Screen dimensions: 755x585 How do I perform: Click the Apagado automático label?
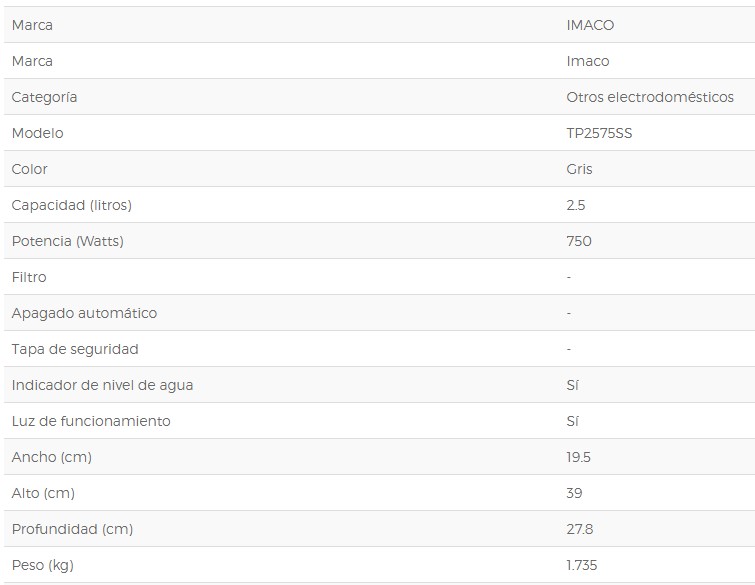(x=84, y=313)
